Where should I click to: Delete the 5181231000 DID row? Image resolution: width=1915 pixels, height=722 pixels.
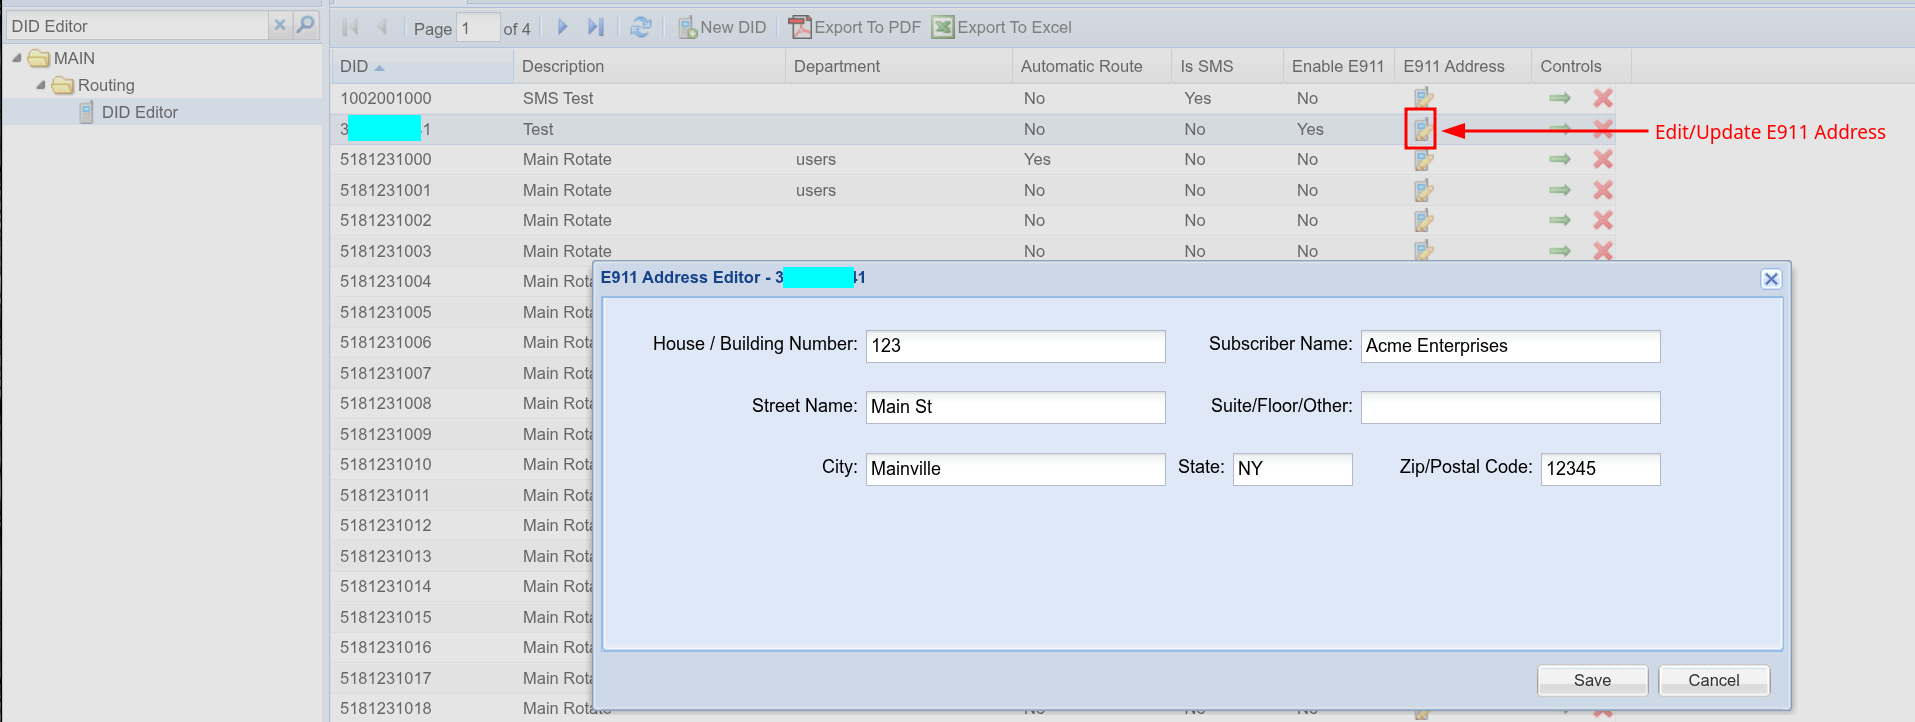click(1602, 159)
